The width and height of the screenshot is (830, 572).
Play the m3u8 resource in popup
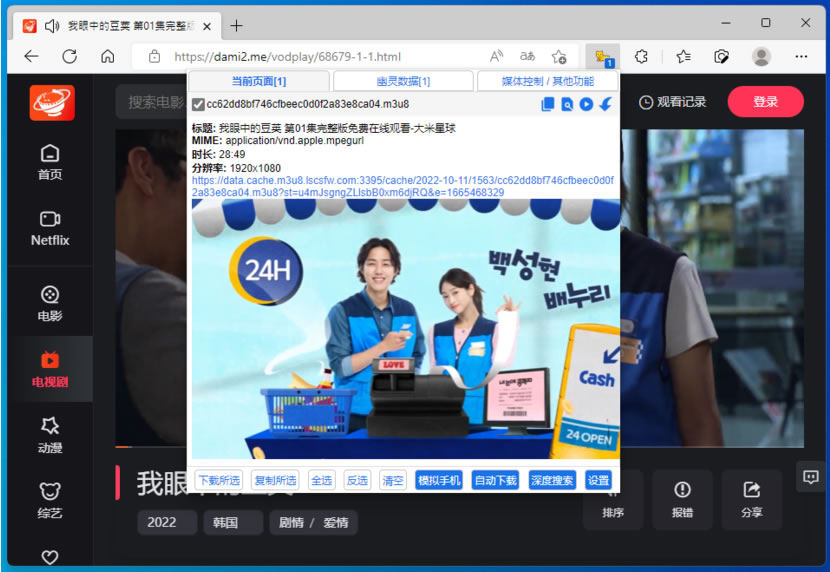pyautogui.click(x=586, y=104)
